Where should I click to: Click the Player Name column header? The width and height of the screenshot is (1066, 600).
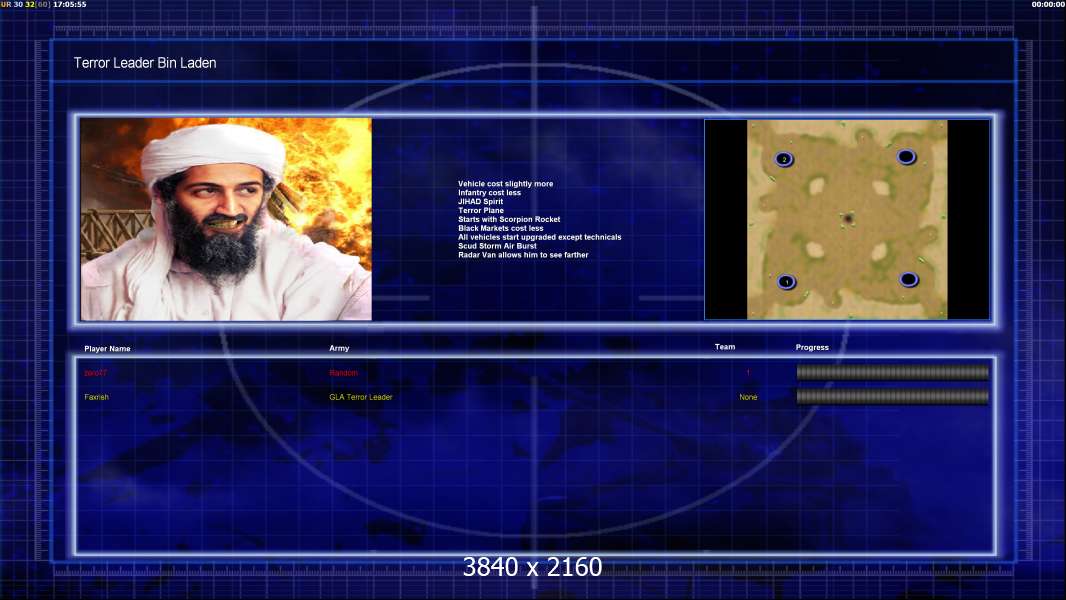click(107, 349)
